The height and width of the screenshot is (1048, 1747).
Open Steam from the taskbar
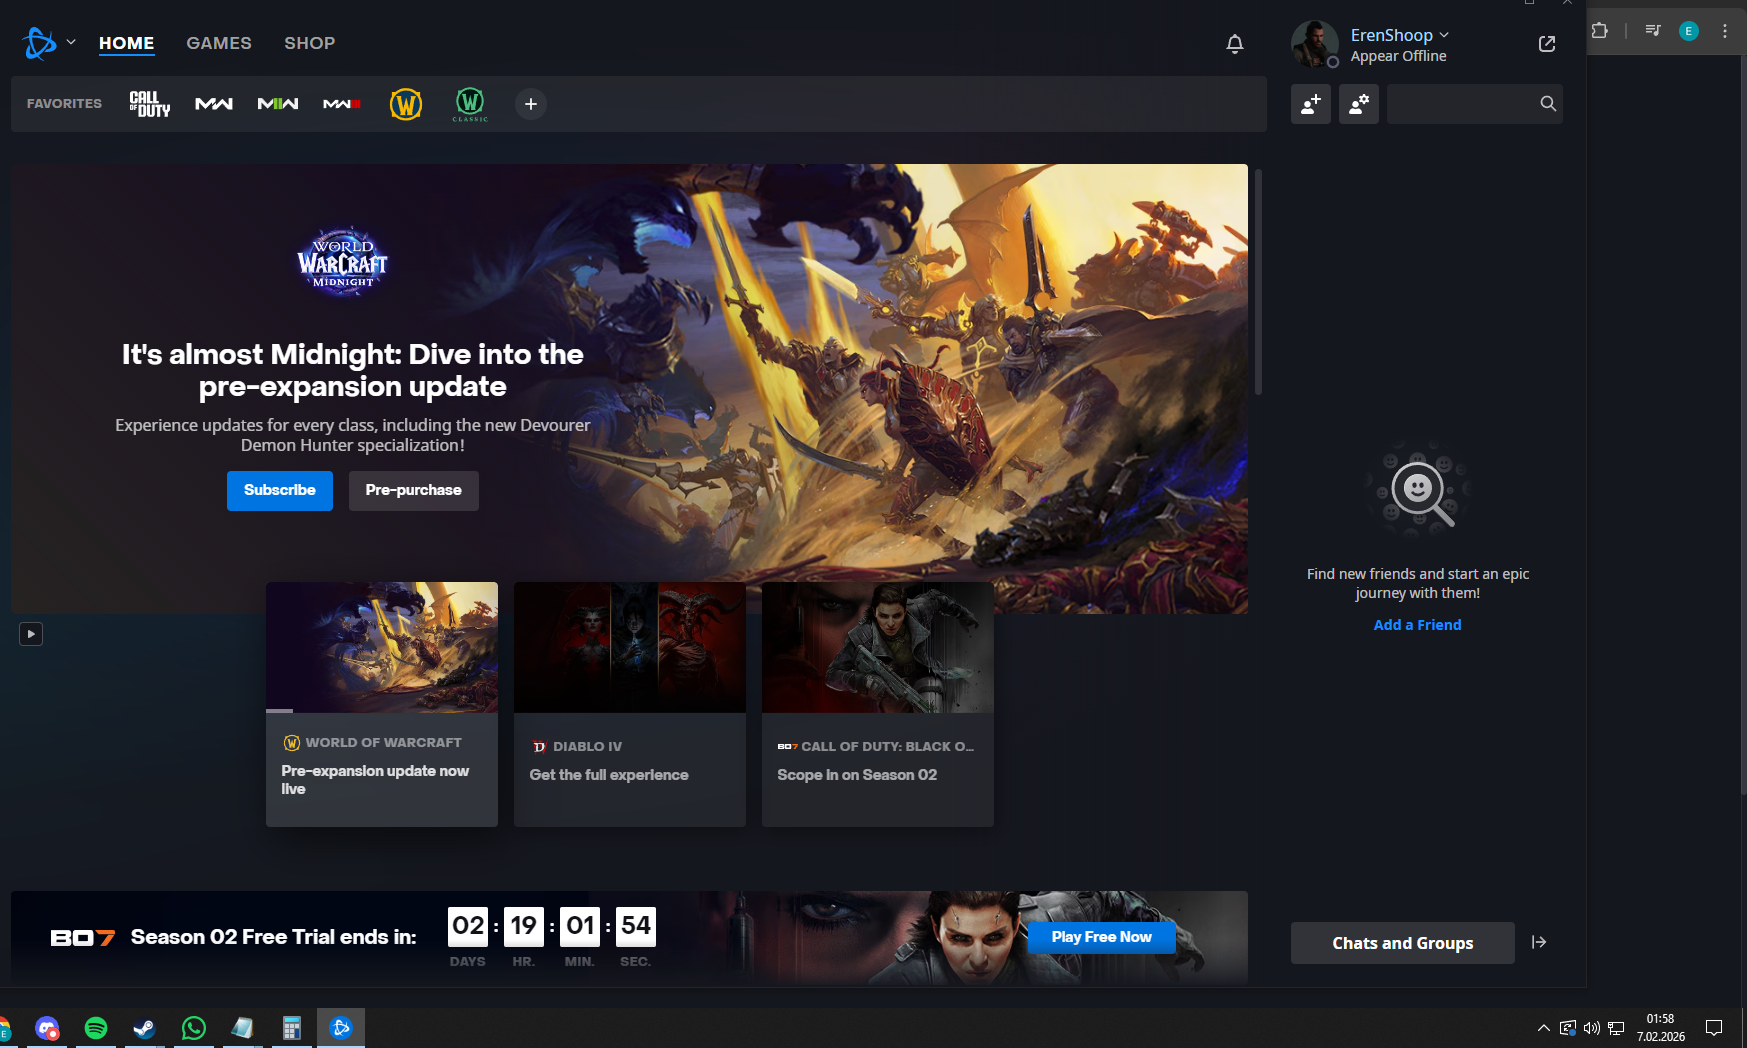click(145, 1028)
